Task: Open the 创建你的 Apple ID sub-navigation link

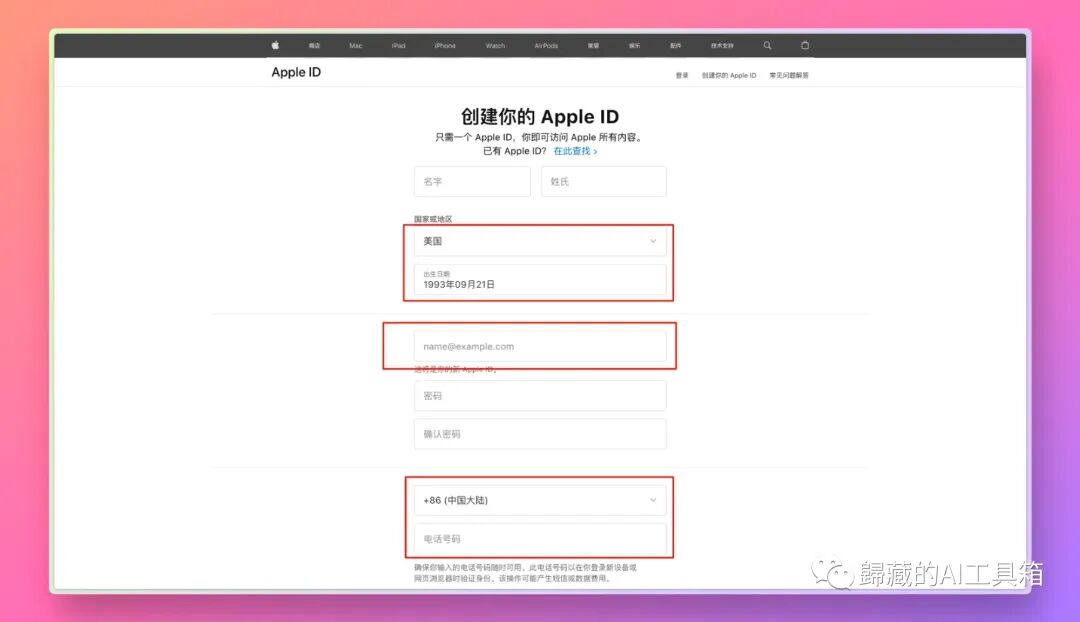Action: pos(729,75)
